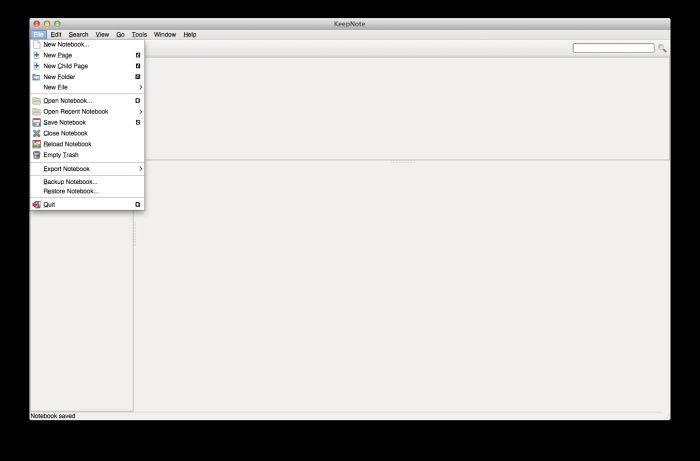
Task: Click the red close window button
Action: [37, 24]
